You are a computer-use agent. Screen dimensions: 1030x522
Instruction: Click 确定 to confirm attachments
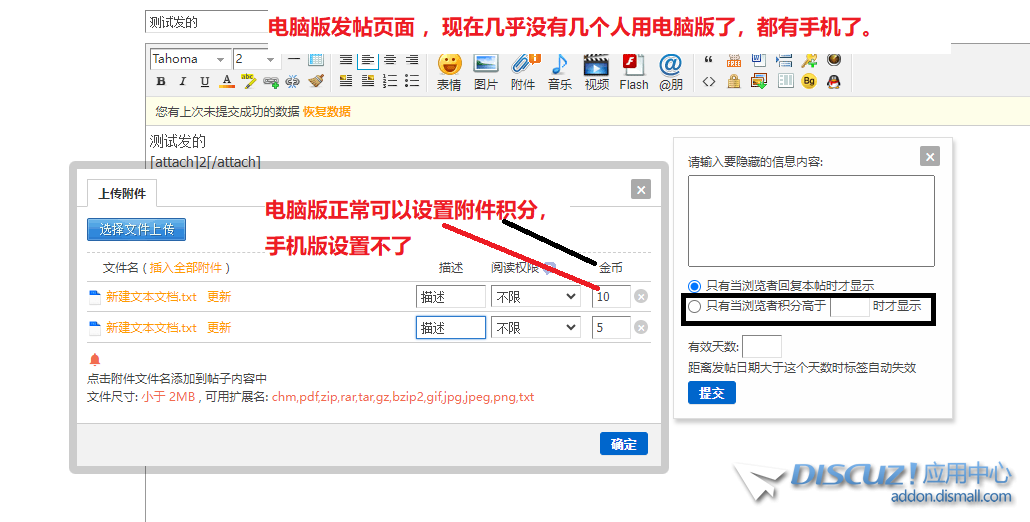(x=624, y=445)
